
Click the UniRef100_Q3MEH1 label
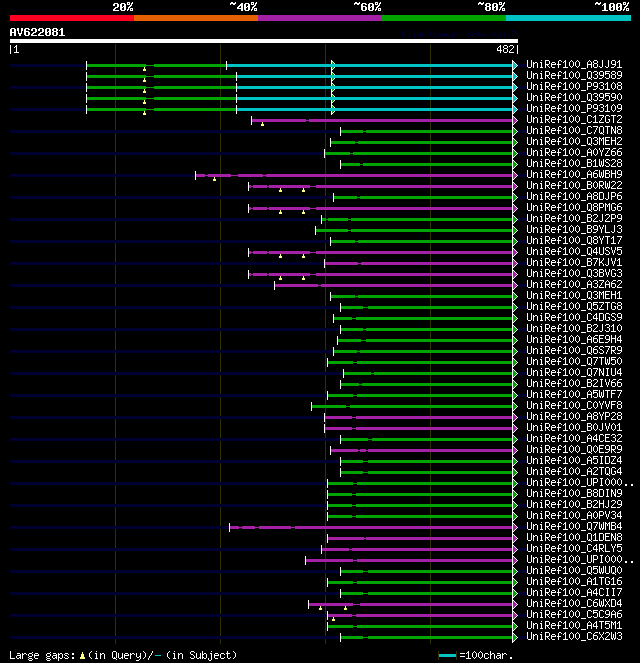tap(574, 296)
